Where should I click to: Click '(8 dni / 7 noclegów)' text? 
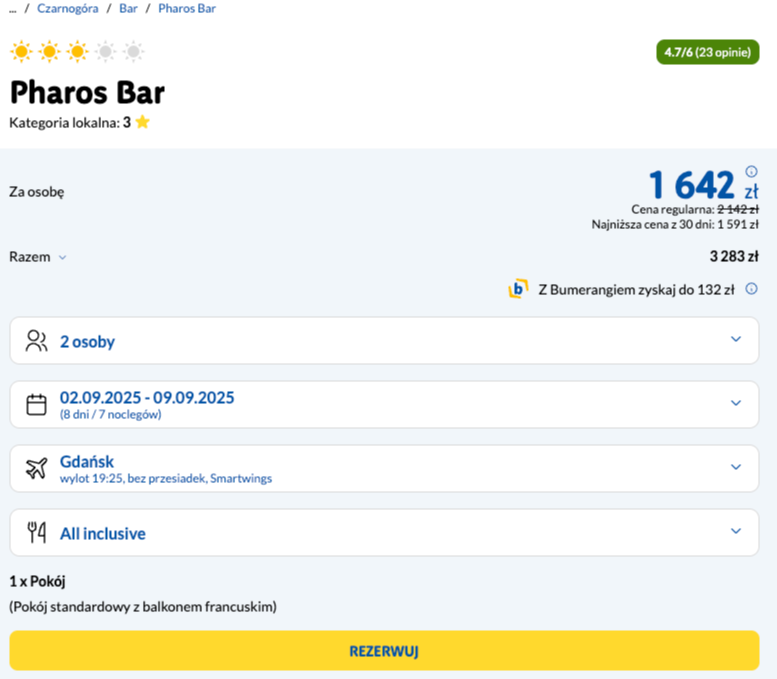tap(111, 414)
